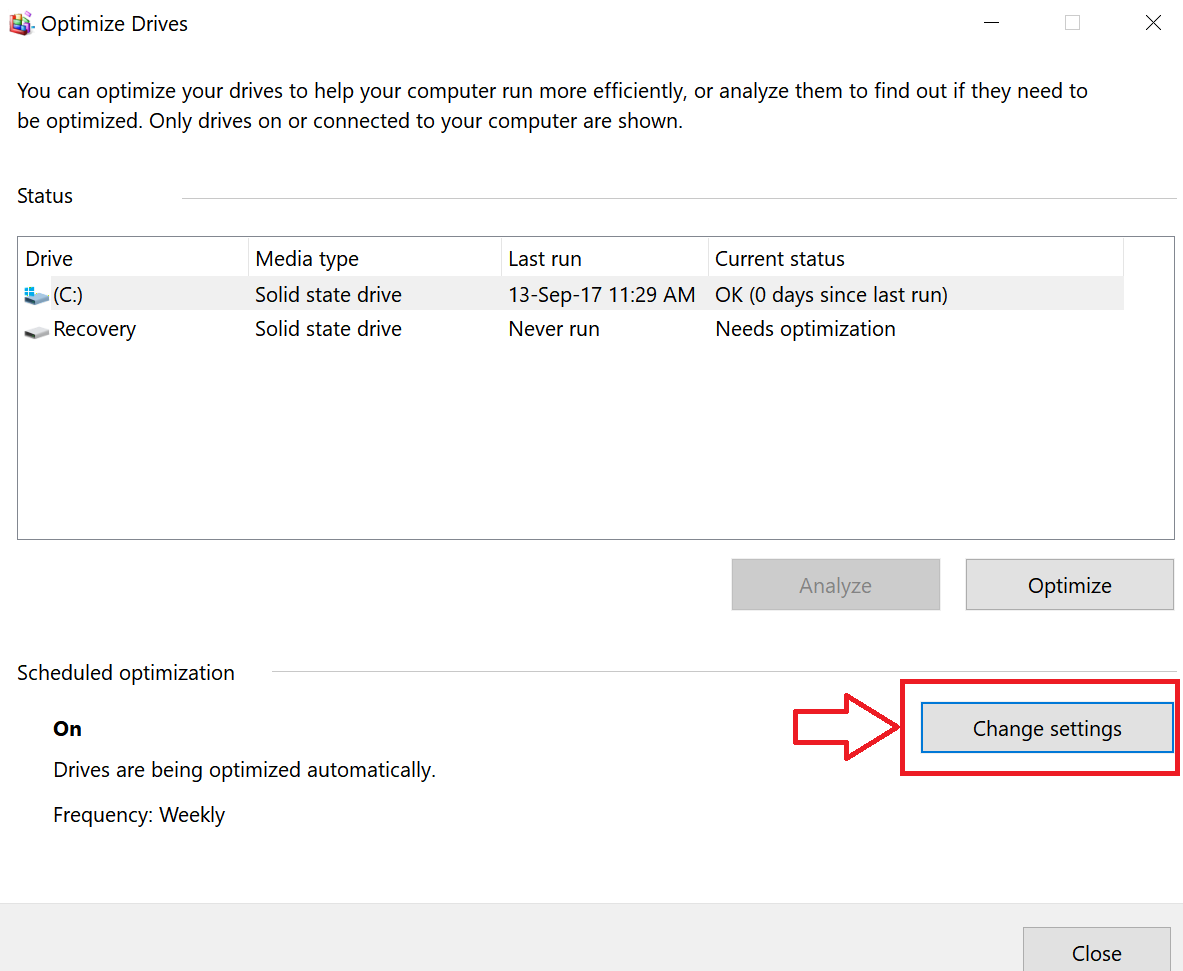Click the Scheduled optimization heading
Viewport: 1183px width, 971px height.
126,673
